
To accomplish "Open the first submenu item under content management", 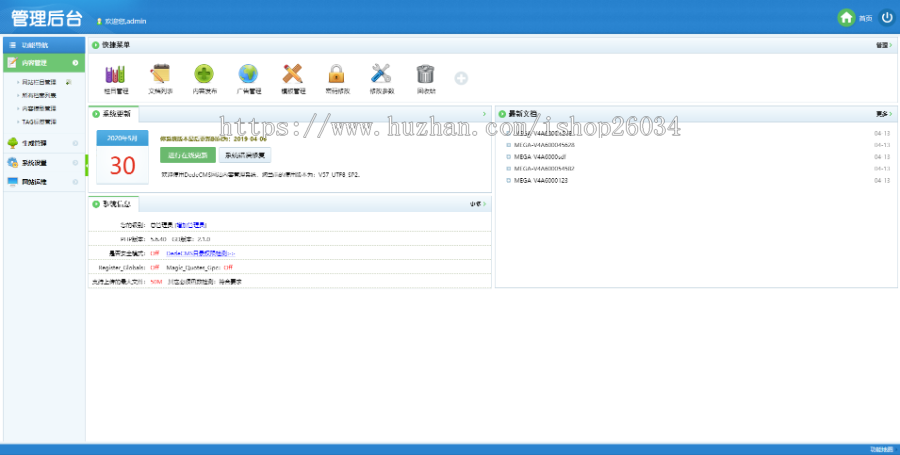I will click(x=39, y=82).
